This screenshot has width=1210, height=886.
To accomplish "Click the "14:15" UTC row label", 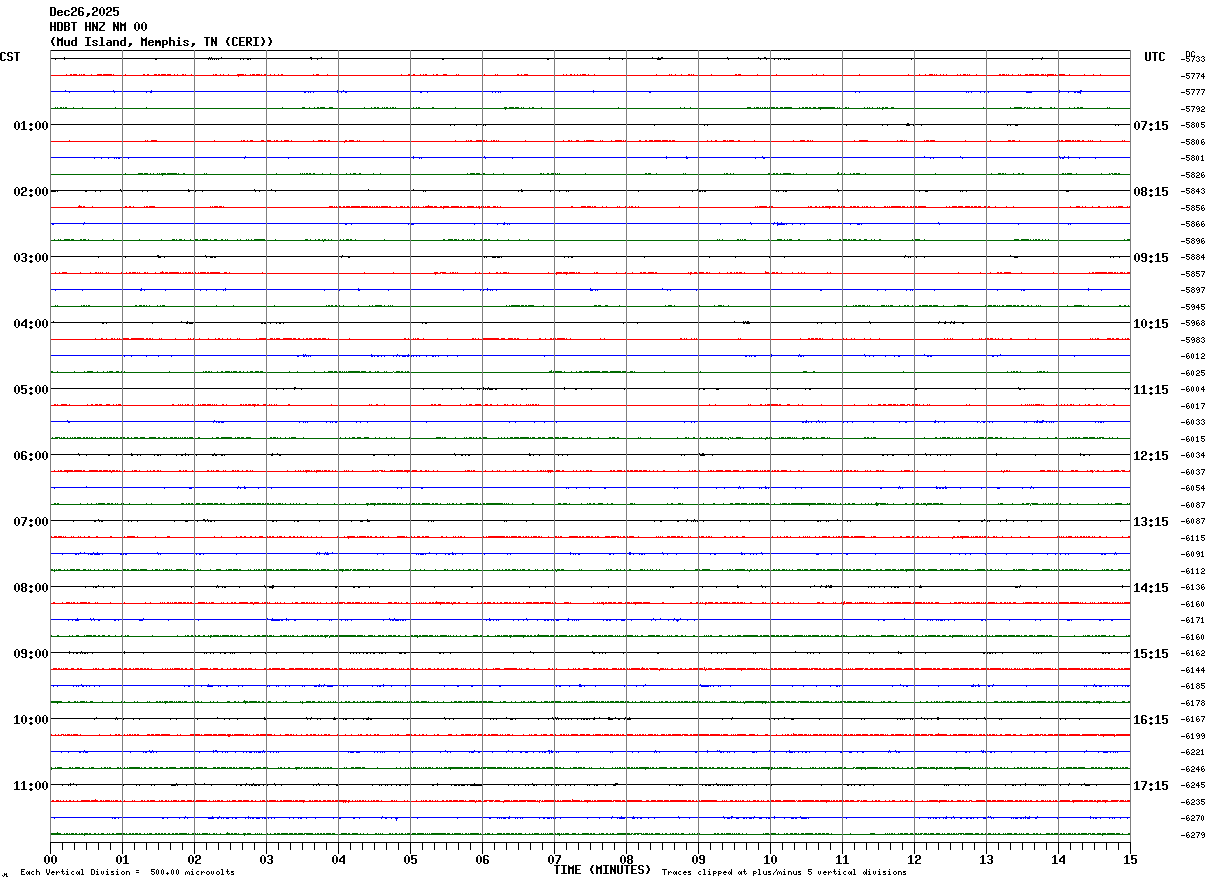I will [x=1151, y=587].
